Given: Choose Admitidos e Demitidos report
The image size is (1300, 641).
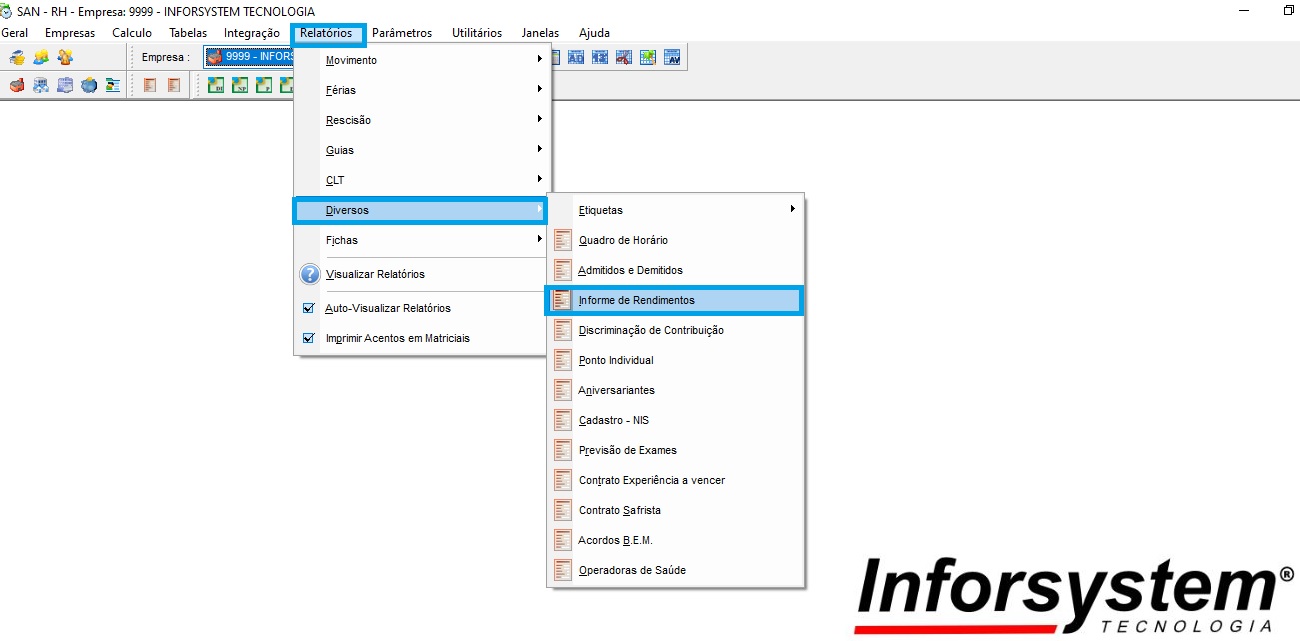Looking at the screenshot, I should [x=630, y=270].
